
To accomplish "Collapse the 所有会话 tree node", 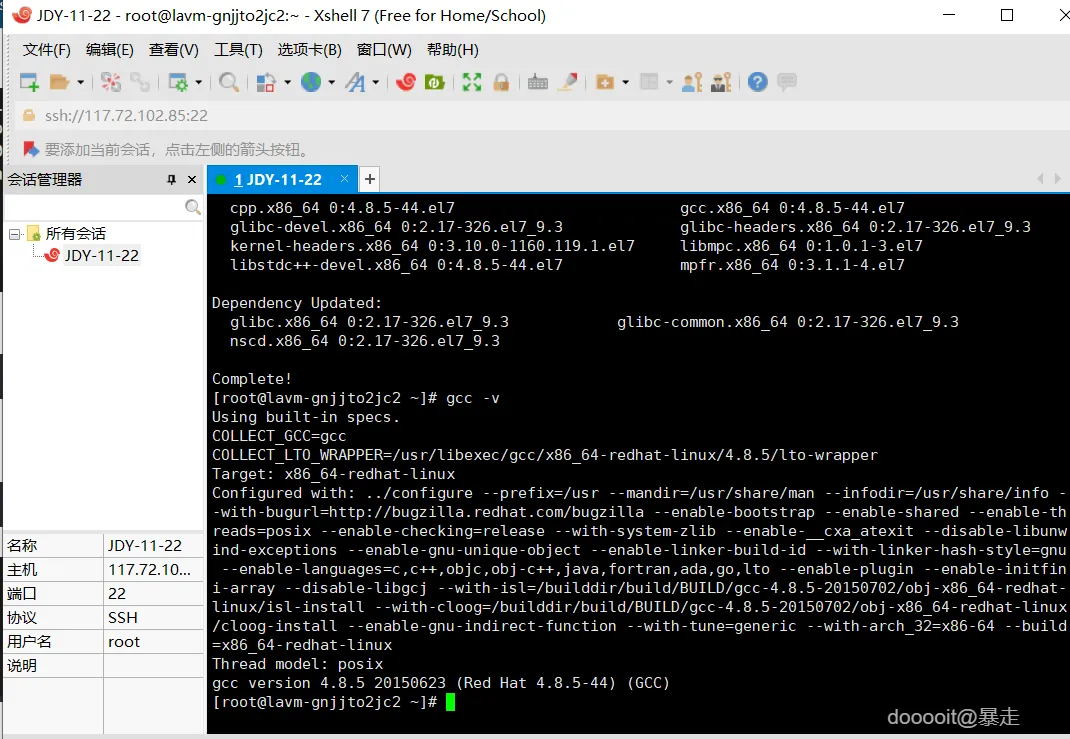I will pos(14,234).
